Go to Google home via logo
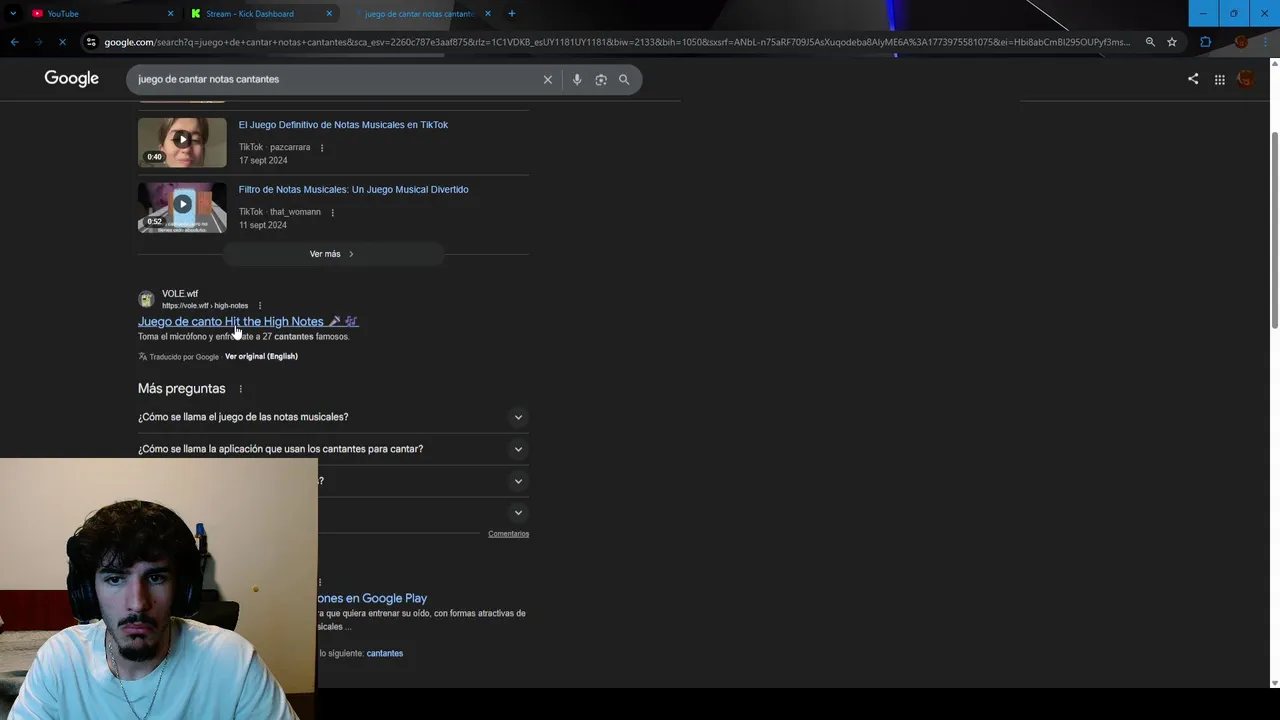Screen dimensions: 1280x720 pos(72,79)
